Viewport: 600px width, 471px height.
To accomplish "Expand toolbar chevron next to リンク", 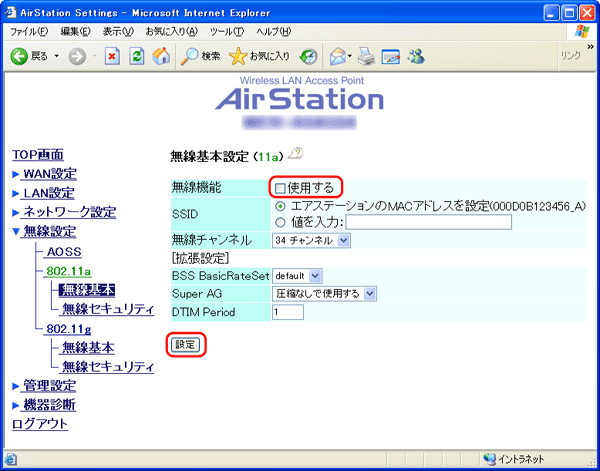I will pyautogui.click(x=590, y=47).
